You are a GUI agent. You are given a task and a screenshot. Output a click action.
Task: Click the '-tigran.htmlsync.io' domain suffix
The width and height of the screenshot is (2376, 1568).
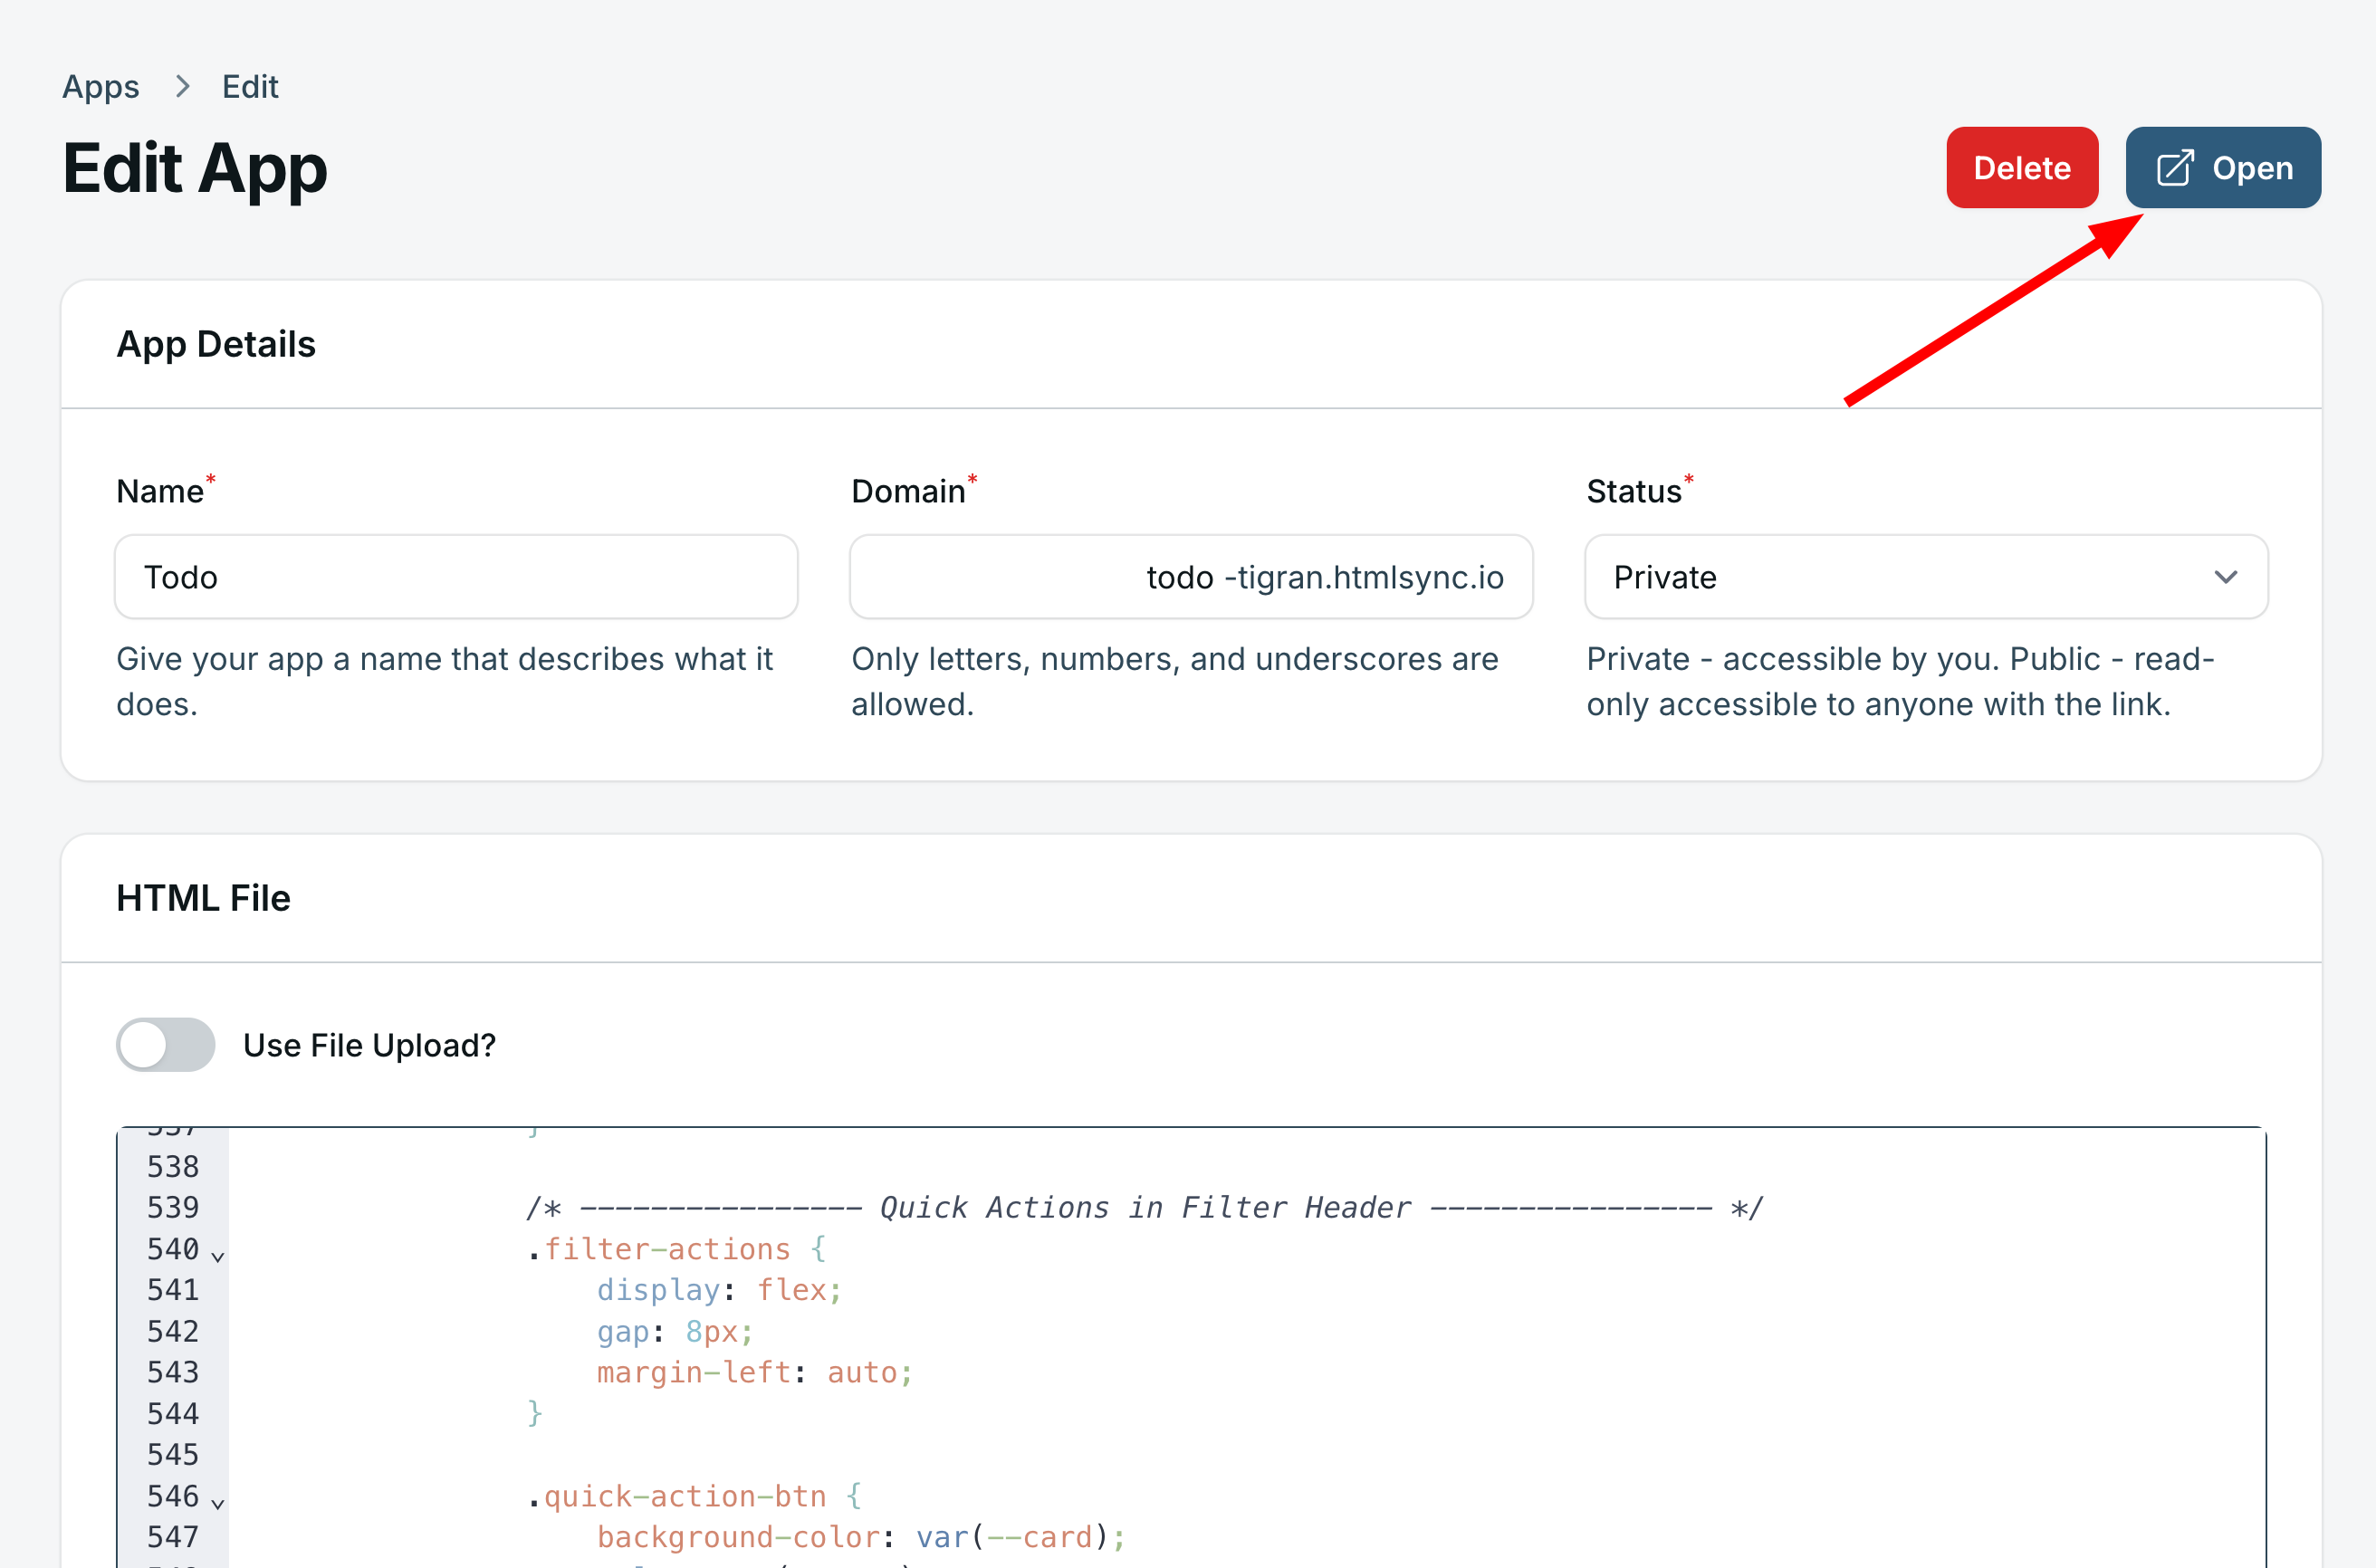point(1364,577)
